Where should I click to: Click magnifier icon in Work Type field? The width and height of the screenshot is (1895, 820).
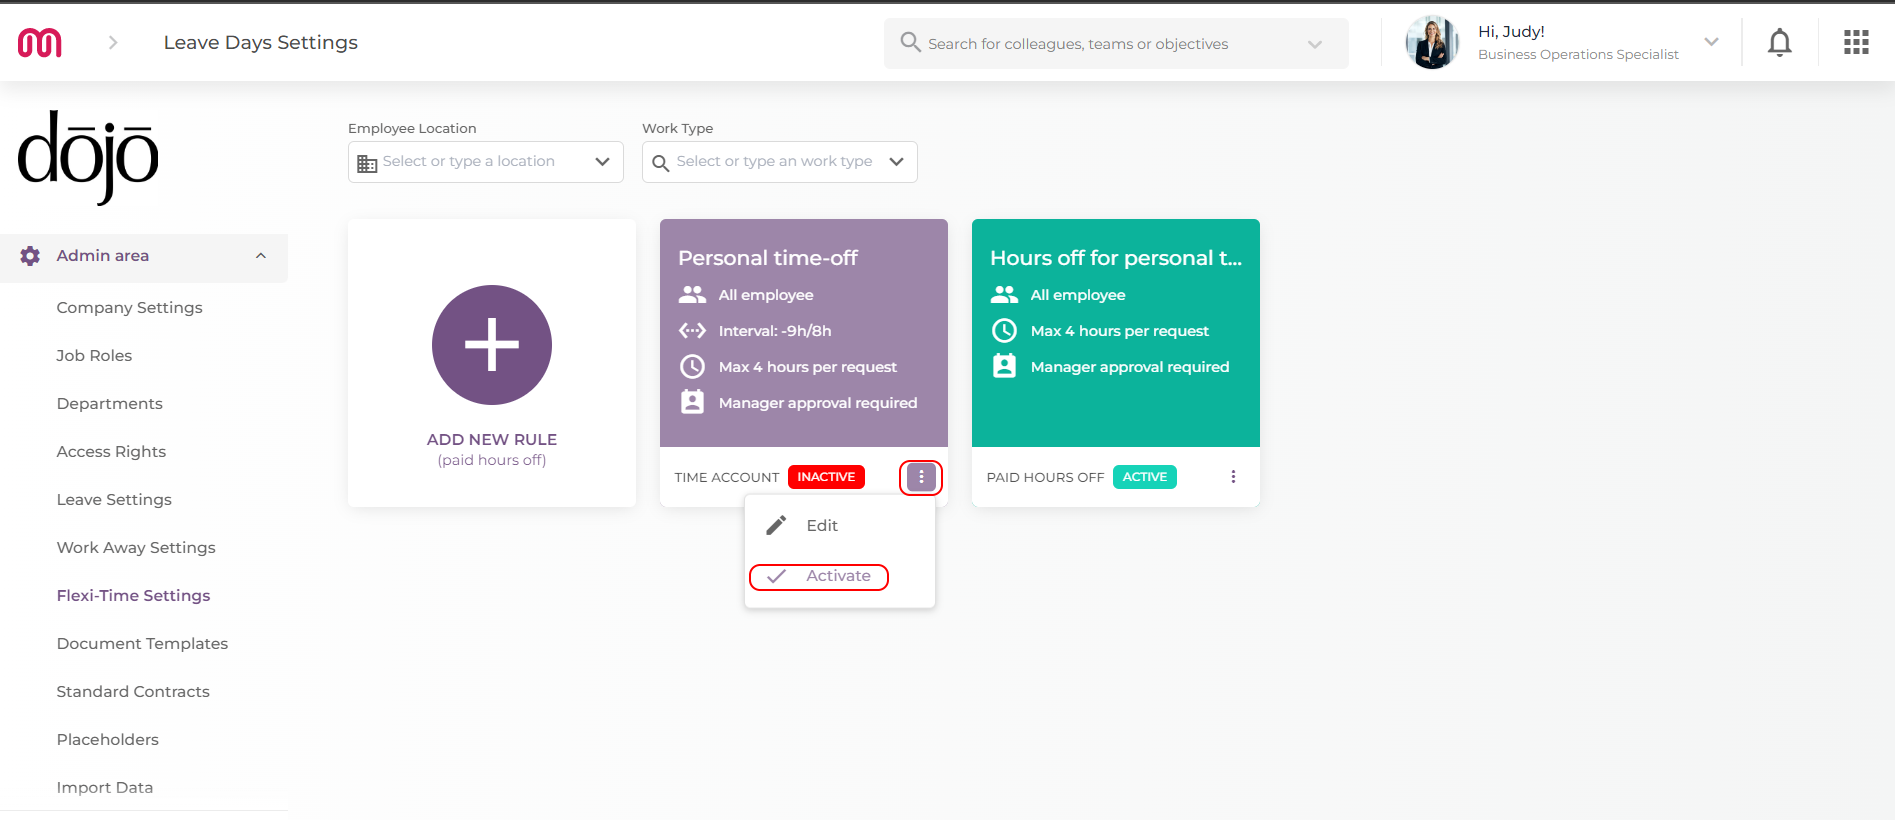point(660,163)
